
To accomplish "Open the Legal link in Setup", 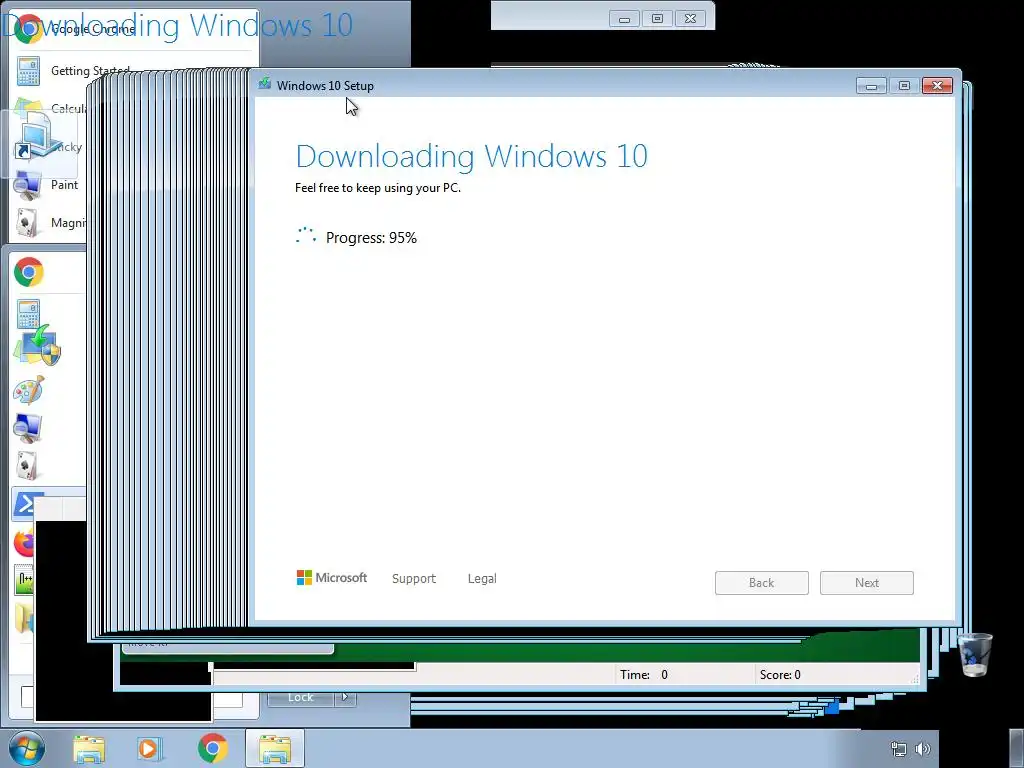I will (x=482, y=579).
